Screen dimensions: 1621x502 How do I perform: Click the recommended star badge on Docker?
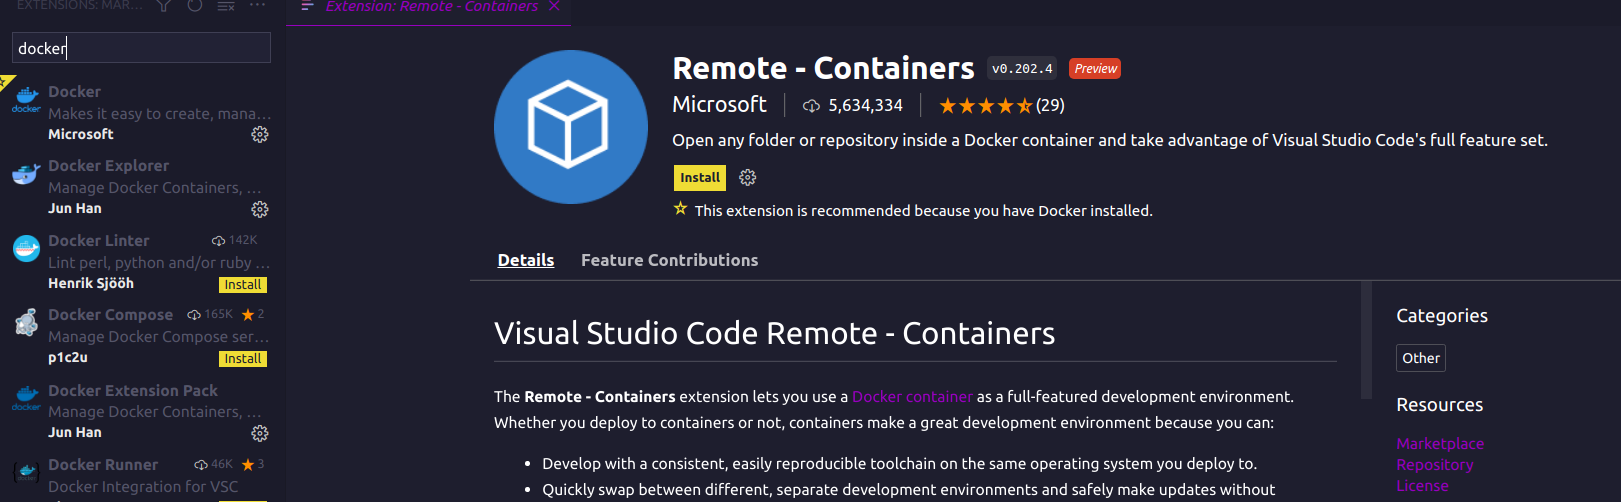click(6, 82)
